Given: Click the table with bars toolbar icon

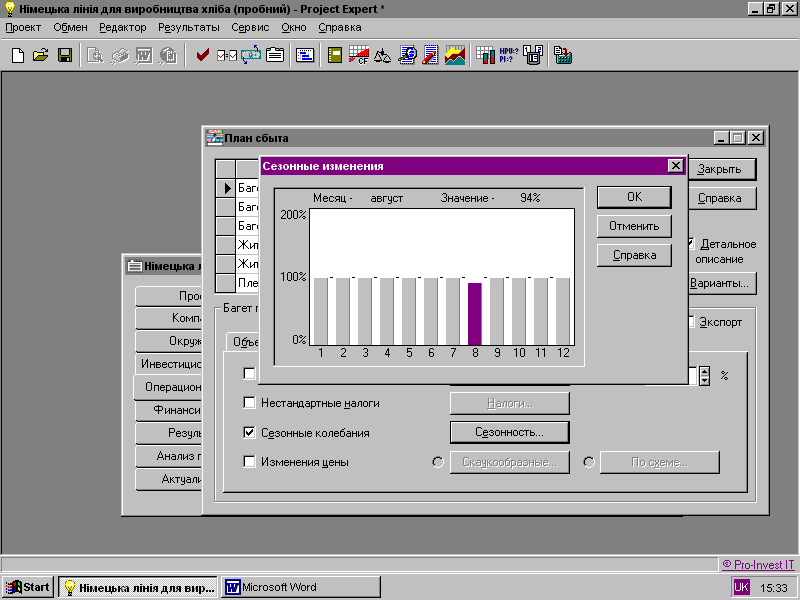Looking at the screenshot, I should pyautogui.click(x=485, y=55).
